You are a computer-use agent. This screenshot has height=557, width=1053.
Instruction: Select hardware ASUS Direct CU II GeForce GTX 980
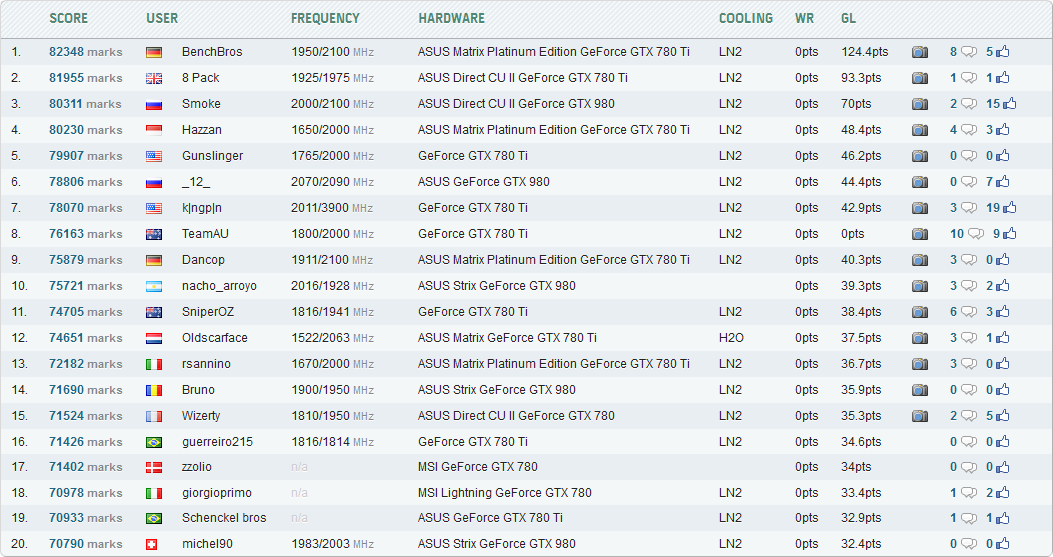pos(516,104)
